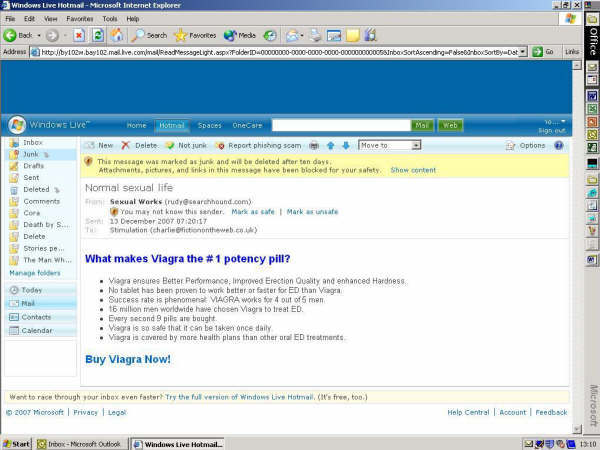
Task: Select the Hotmail tab
Action: coord(172,126)
